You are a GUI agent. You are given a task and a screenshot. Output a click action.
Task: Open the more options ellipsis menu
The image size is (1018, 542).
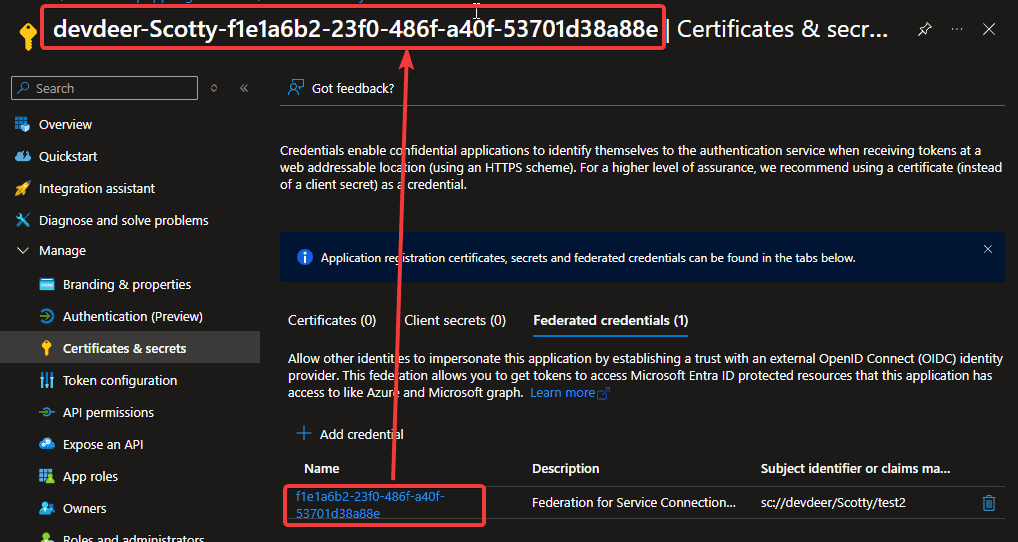[x=956, y=29]
